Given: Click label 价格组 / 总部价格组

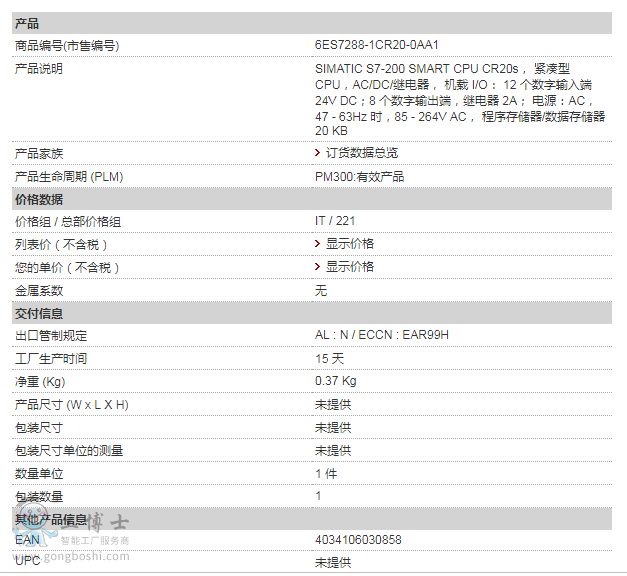Looking at the screenshot, I should pos(68,222).
